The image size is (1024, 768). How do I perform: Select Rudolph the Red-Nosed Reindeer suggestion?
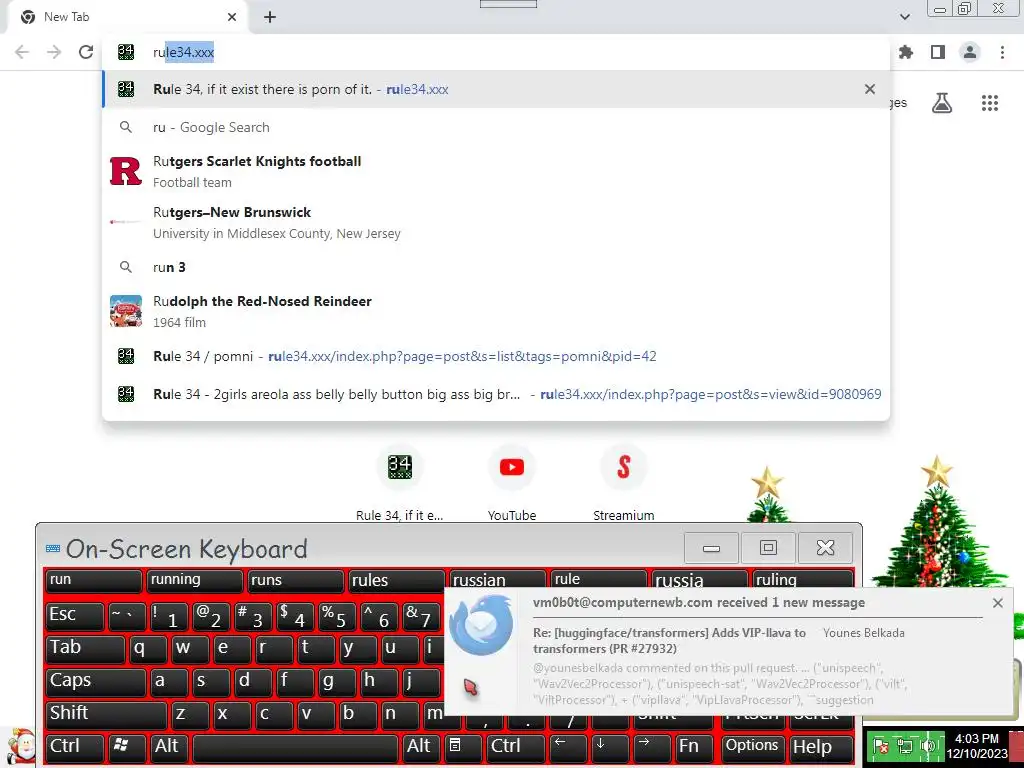coord(496,311)
